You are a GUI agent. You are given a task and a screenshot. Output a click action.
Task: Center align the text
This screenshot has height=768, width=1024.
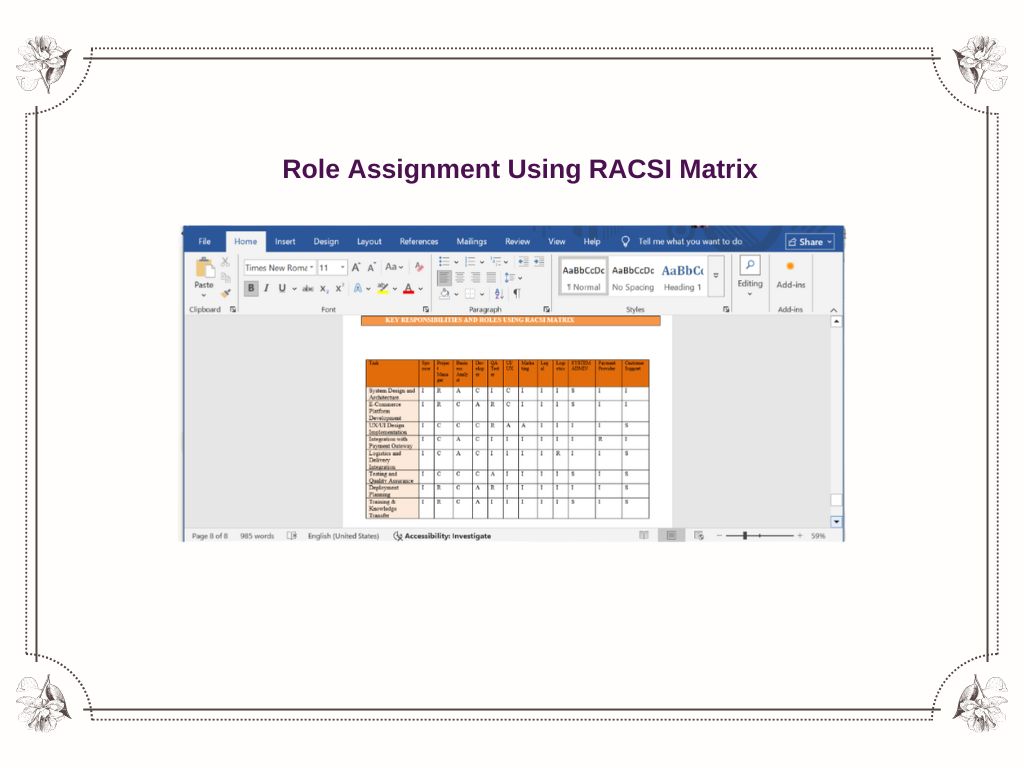click(460, 278)
